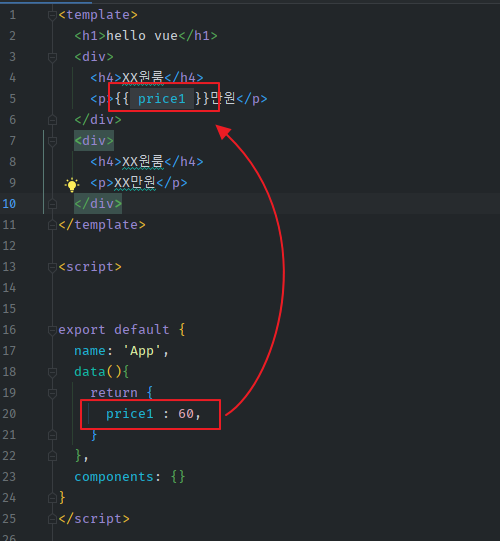Click line number 17 in the gutter

coord(9,351)
